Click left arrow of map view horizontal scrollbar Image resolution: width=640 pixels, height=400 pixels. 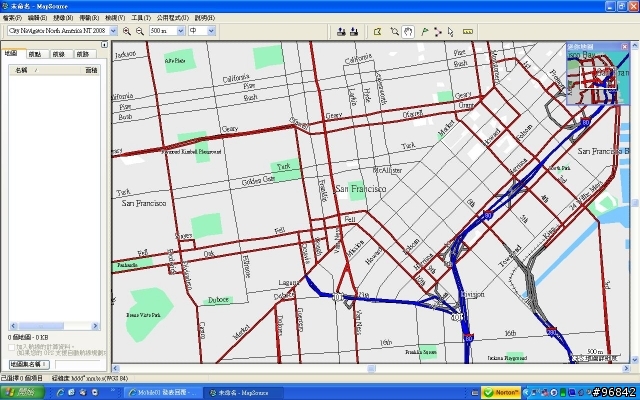tap(116, 368)
